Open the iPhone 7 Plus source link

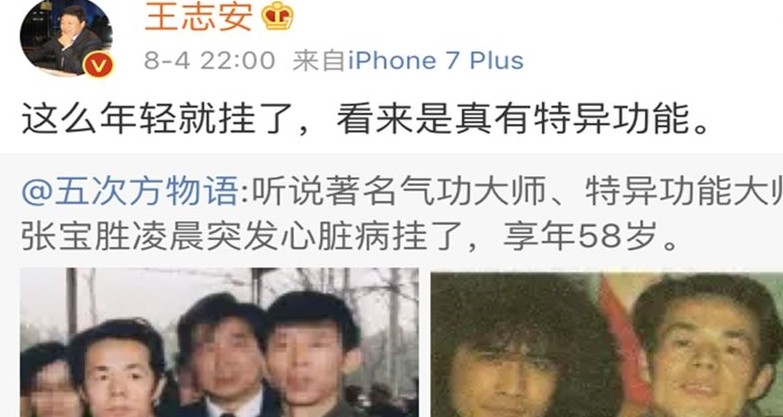(435, 61)
